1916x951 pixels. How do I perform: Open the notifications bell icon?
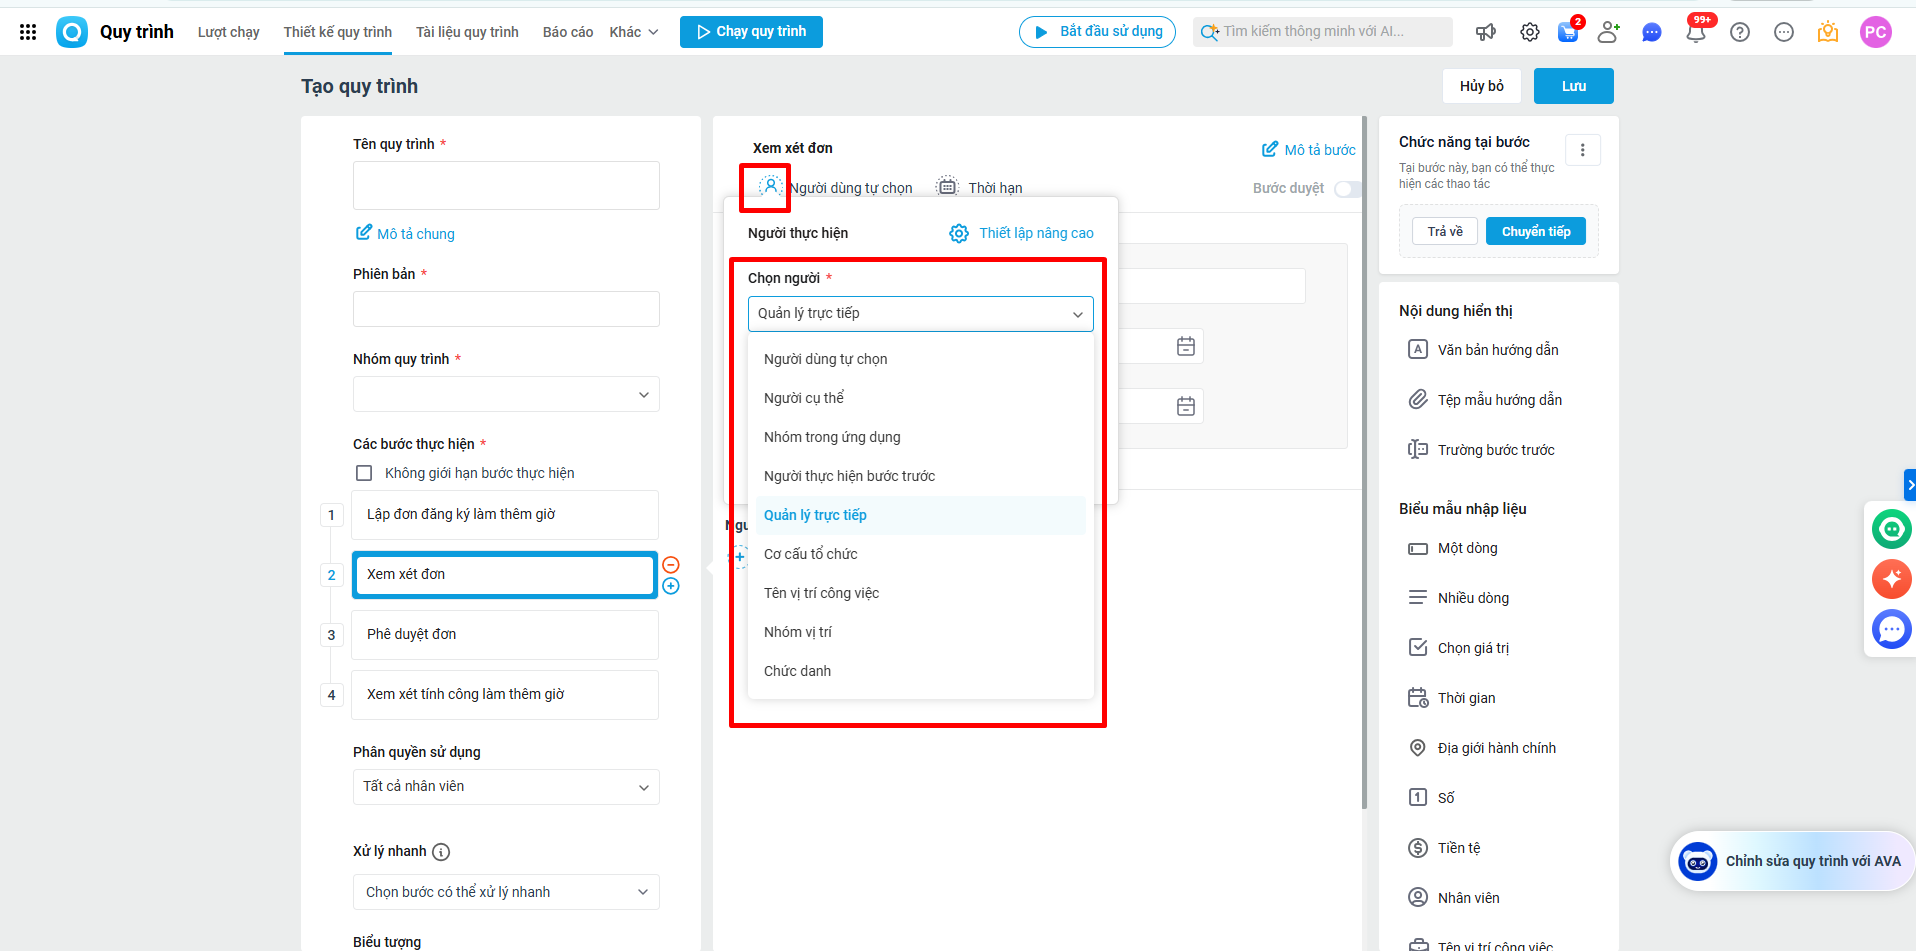(x=1696, y=33)
